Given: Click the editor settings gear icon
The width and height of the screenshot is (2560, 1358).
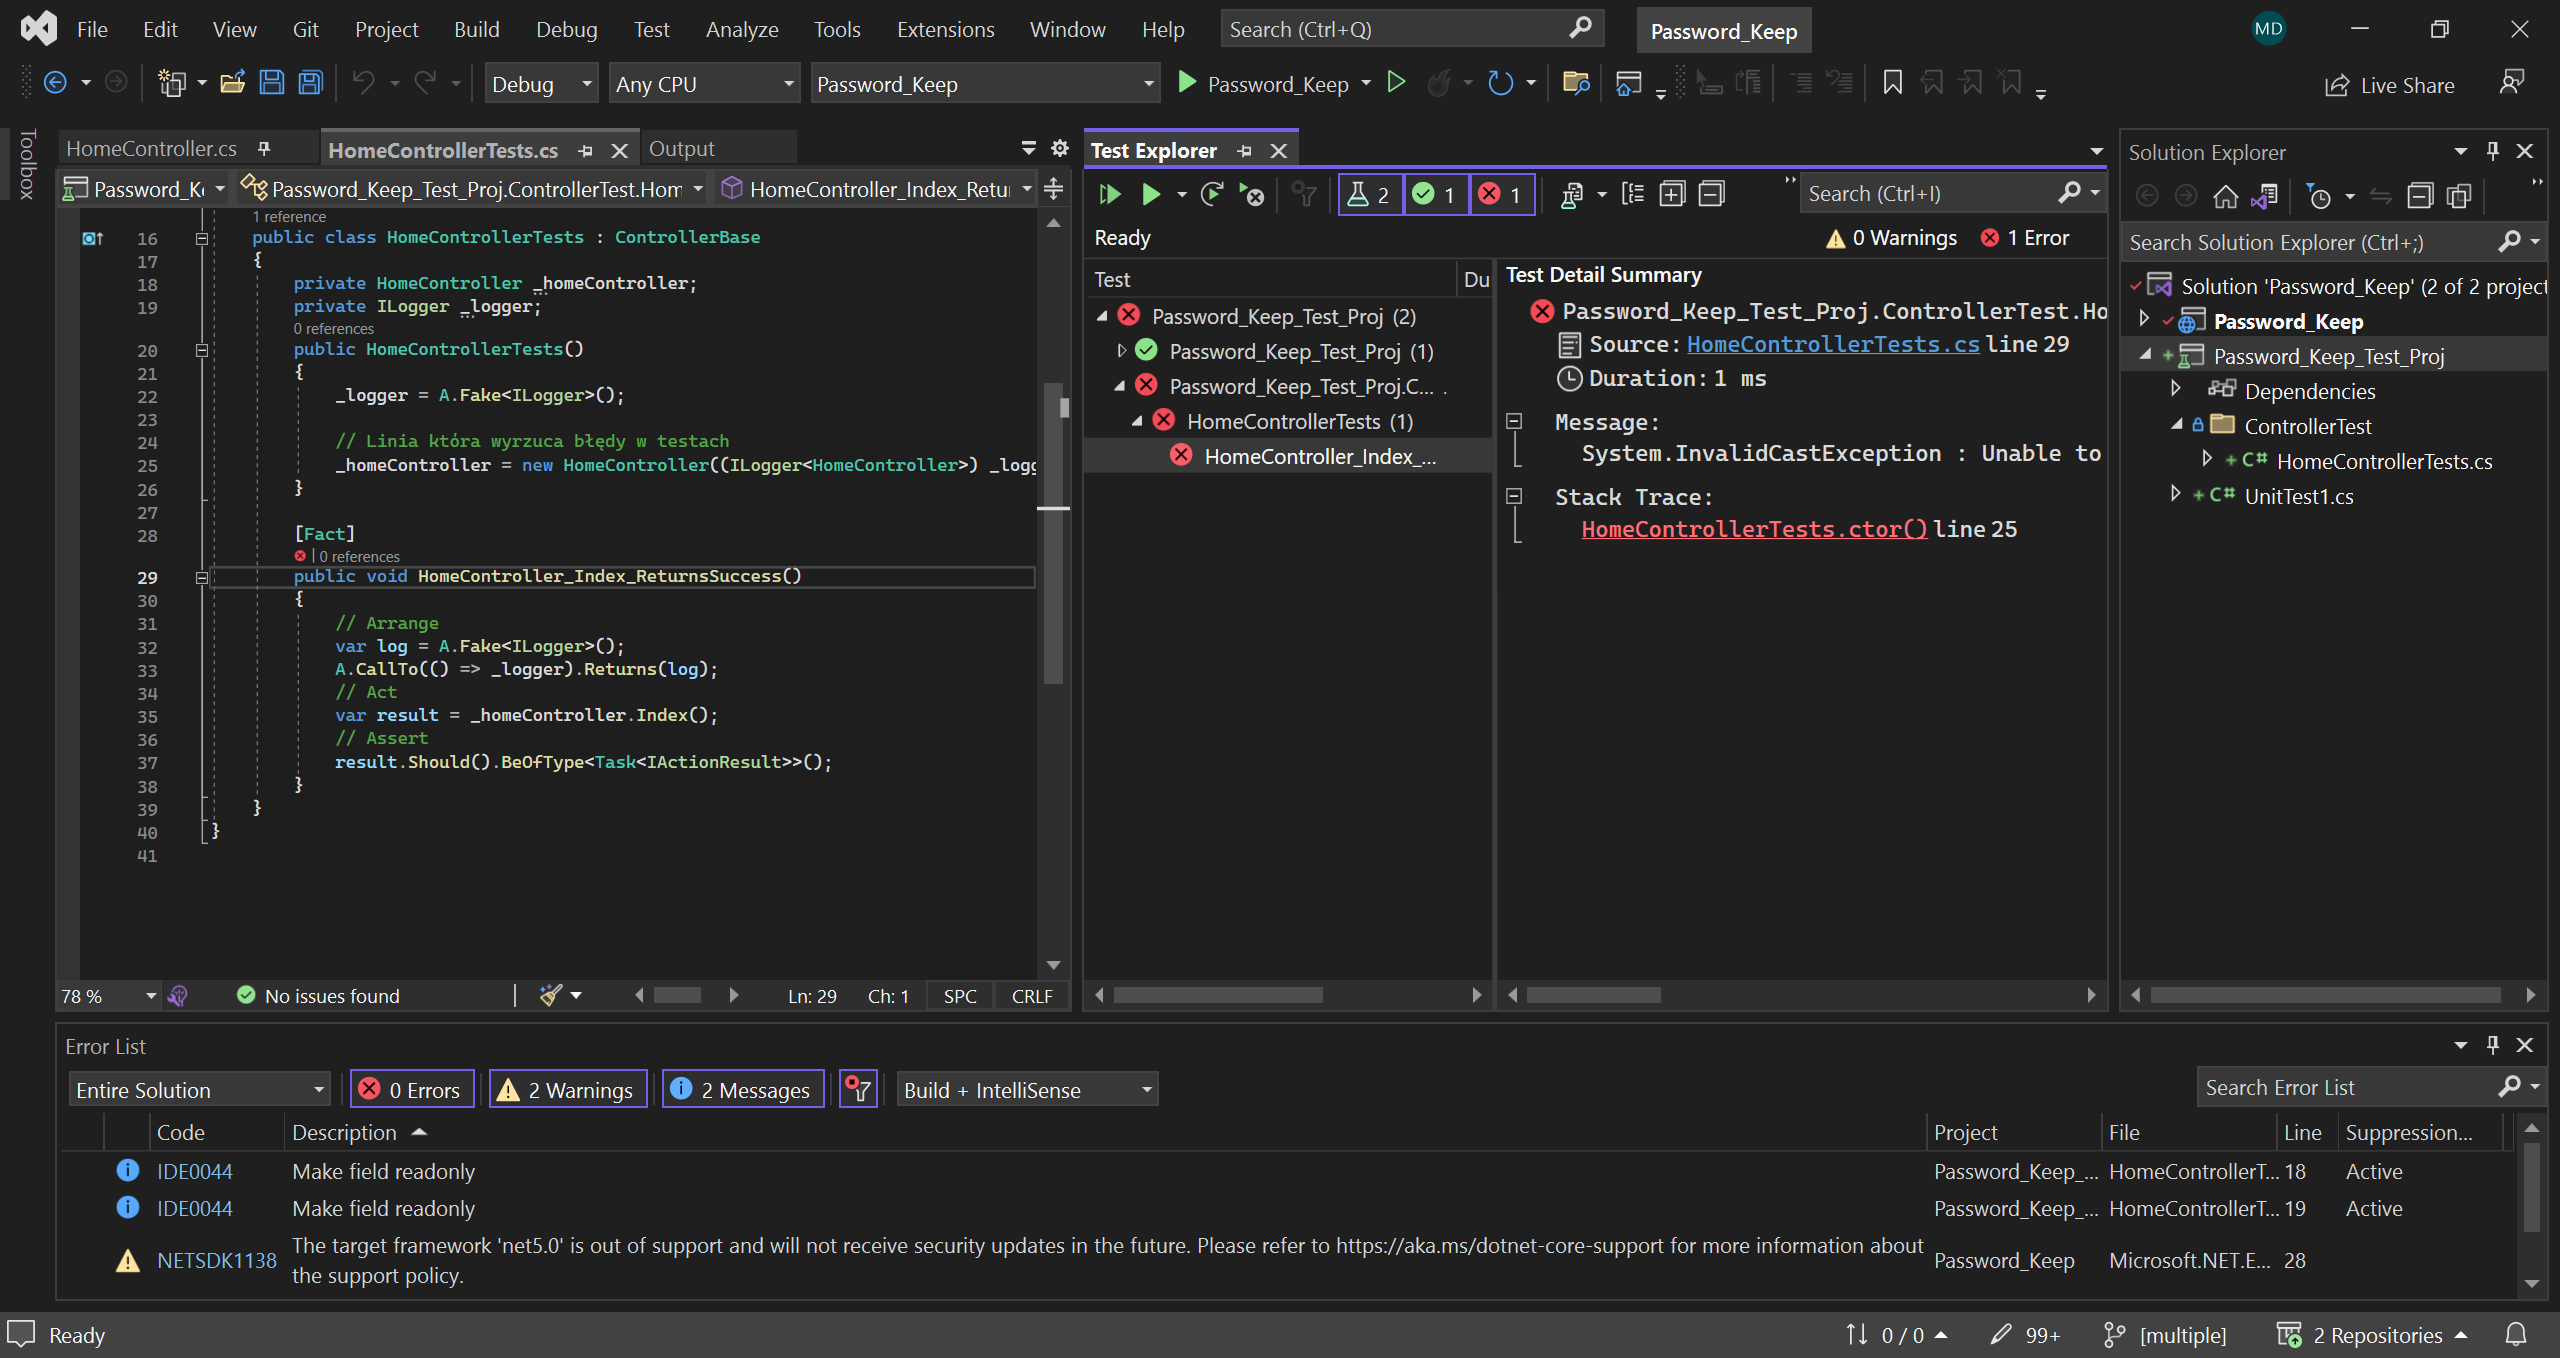Looking at the screenshot, I should point(1060,149).
